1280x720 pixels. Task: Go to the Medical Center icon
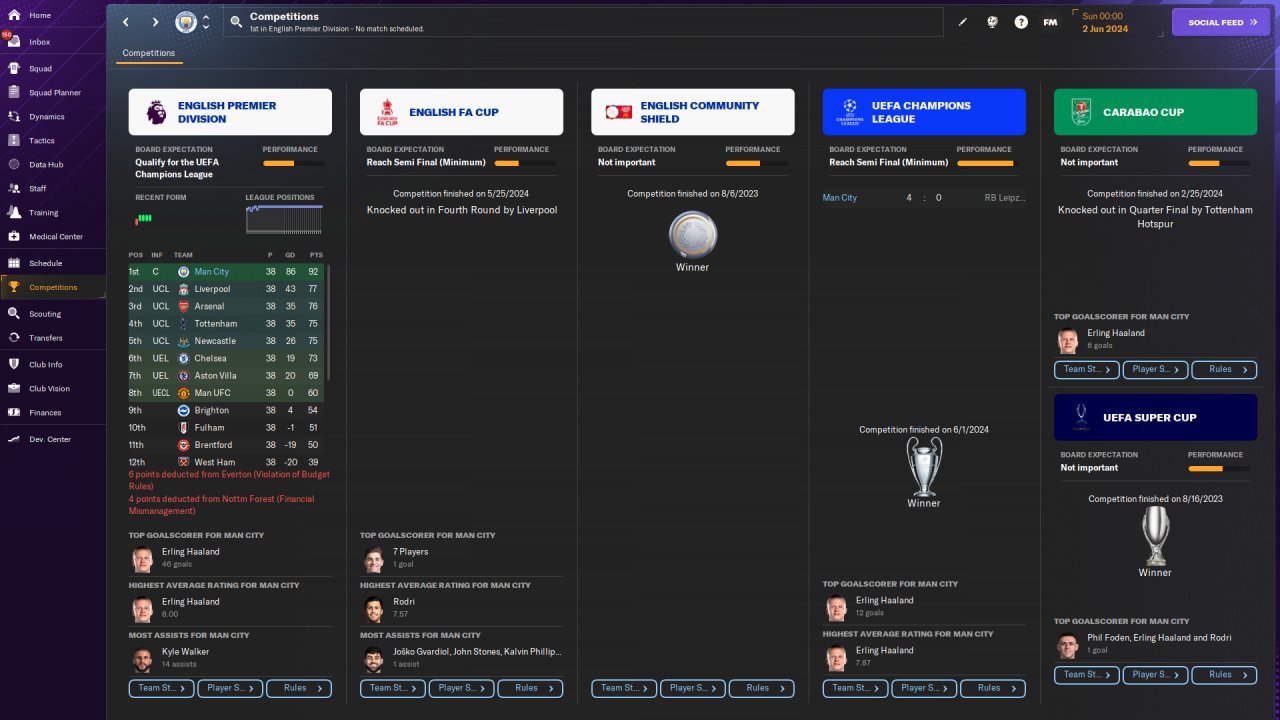click(14, 237)
